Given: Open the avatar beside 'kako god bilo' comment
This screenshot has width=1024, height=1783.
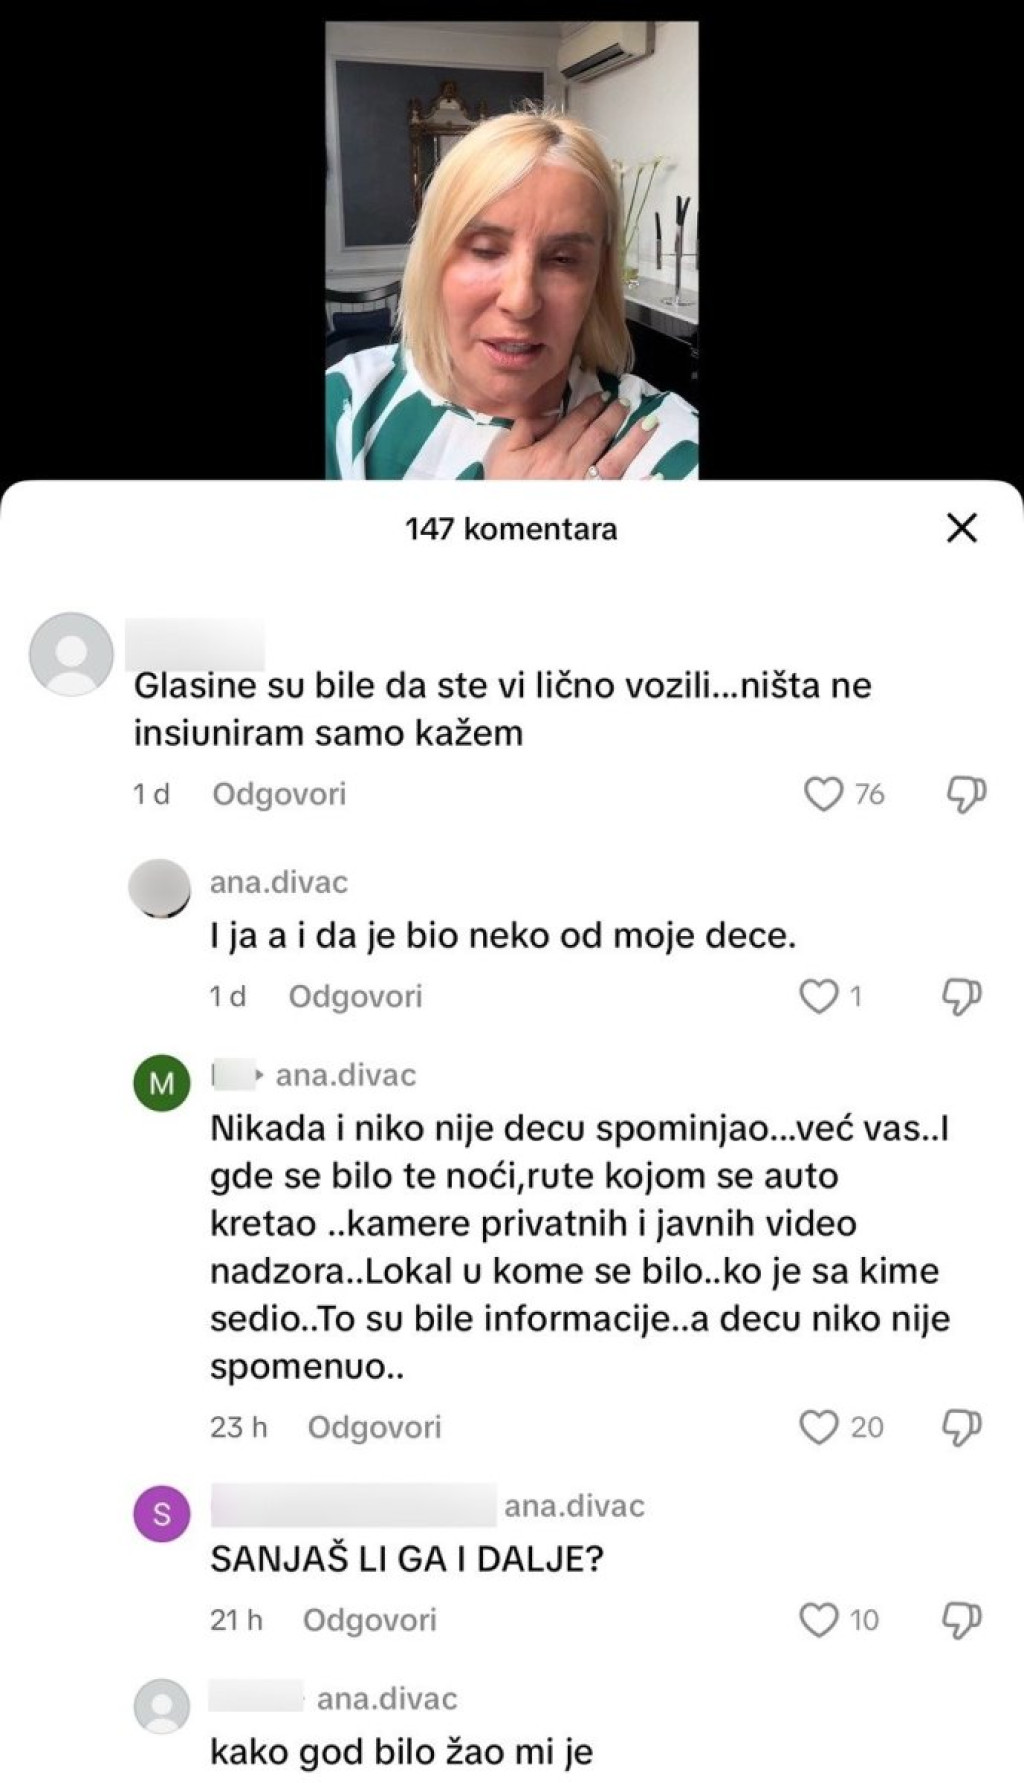Looking at the screenshot, I should tap(161, 1706).
